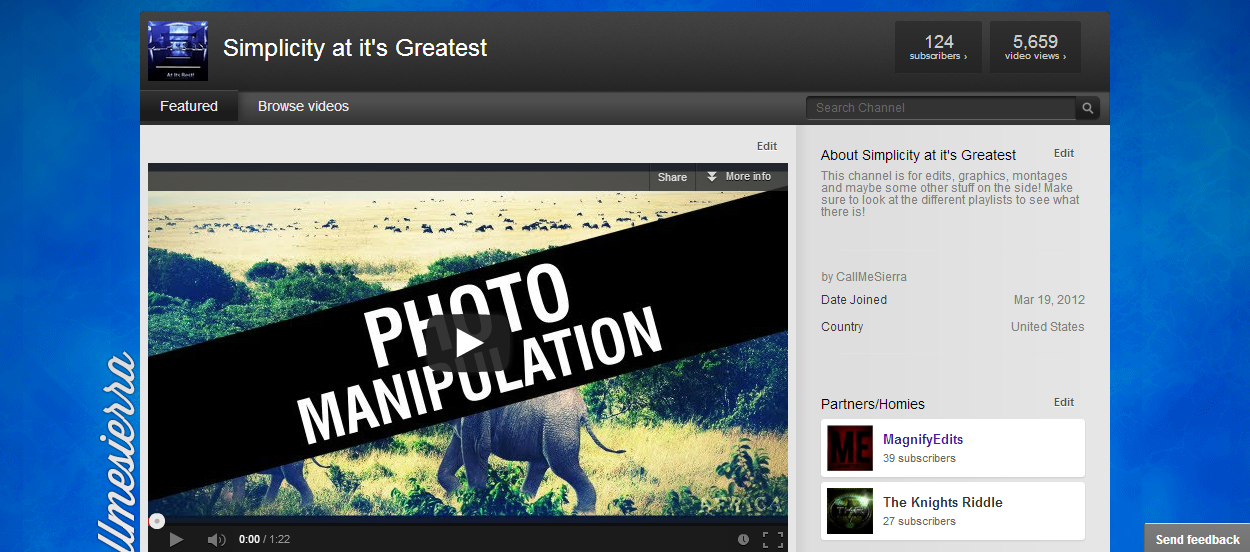Click the Date Joined value Mar 19, 2012

1049,300
